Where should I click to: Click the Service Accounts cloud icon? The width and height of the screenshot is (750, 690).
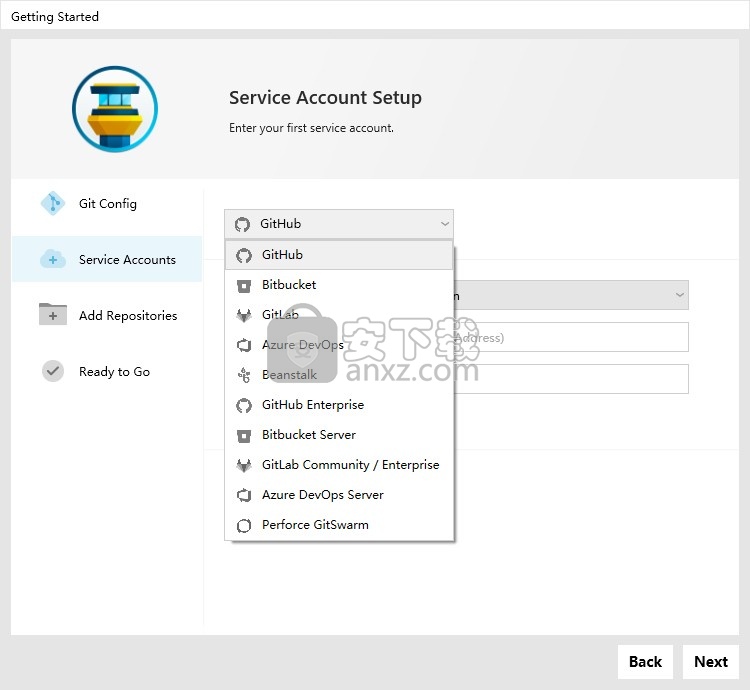click(53, 259)
